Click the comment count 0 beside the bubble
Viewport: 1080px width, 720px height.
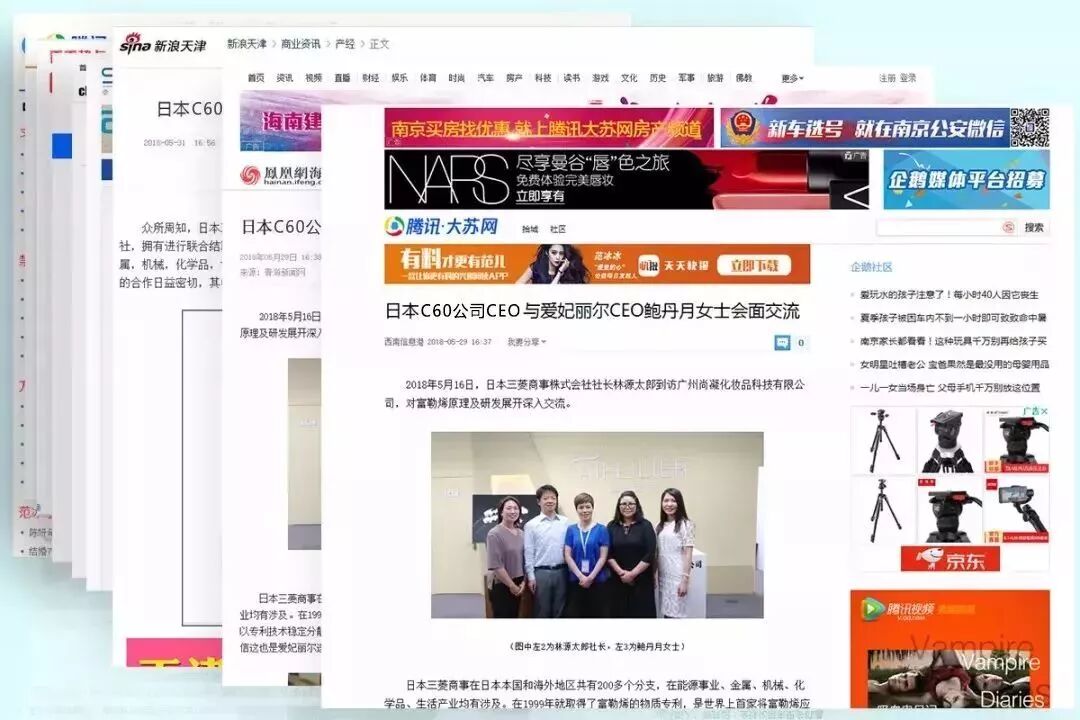tap(800, 342)
